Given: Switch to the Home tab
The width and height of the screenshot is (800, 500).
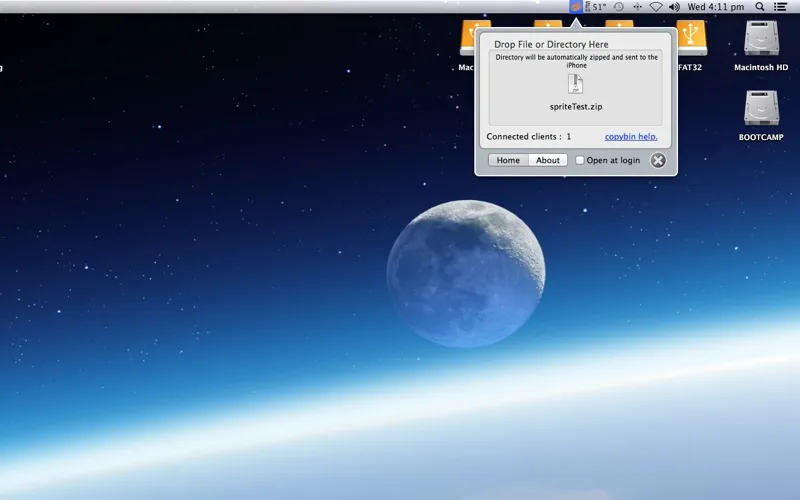Looking at the screenshot, I should pos(508,160).
